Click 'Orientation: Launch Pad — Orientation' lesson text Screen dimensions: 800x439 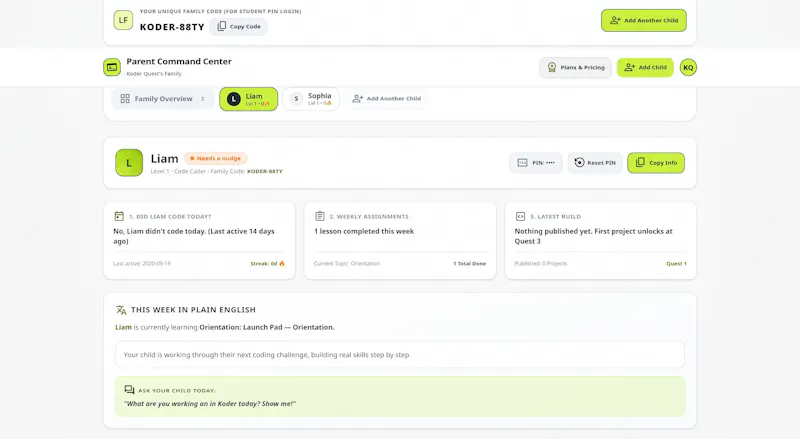(266, 327)
